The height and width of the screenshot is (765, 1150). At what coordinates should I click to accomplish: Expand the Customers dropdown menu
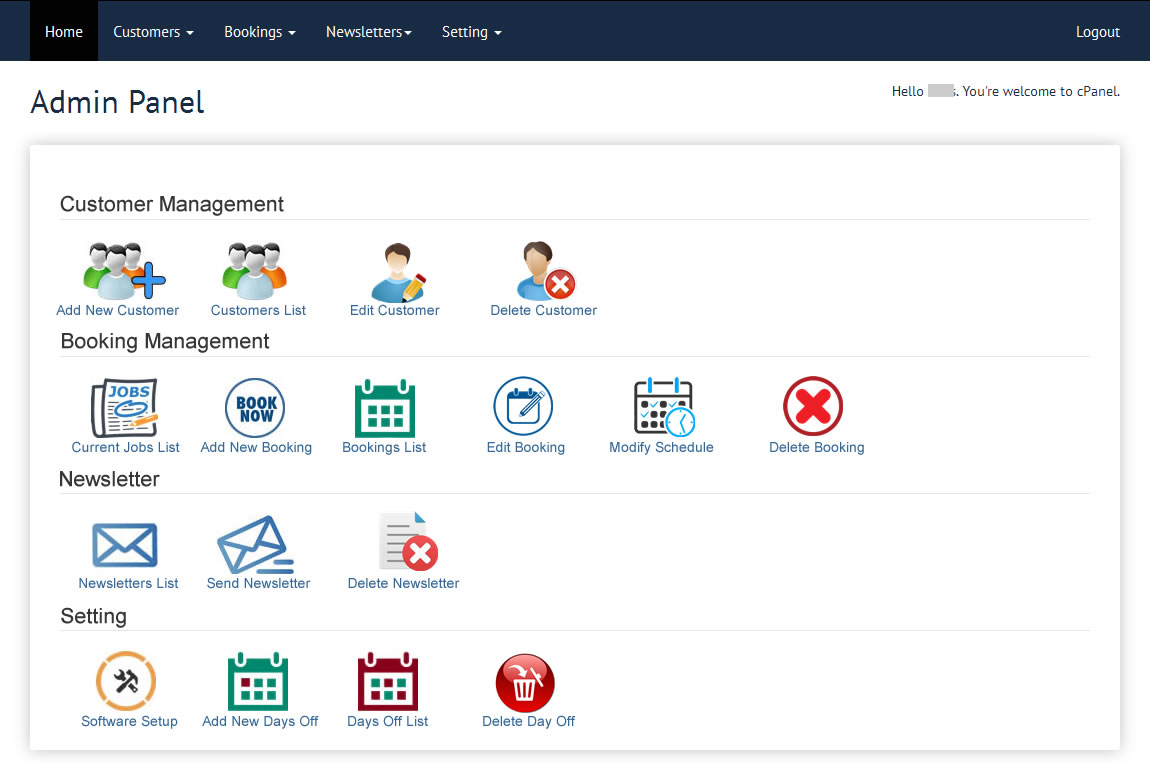click(x=153, y=32)
